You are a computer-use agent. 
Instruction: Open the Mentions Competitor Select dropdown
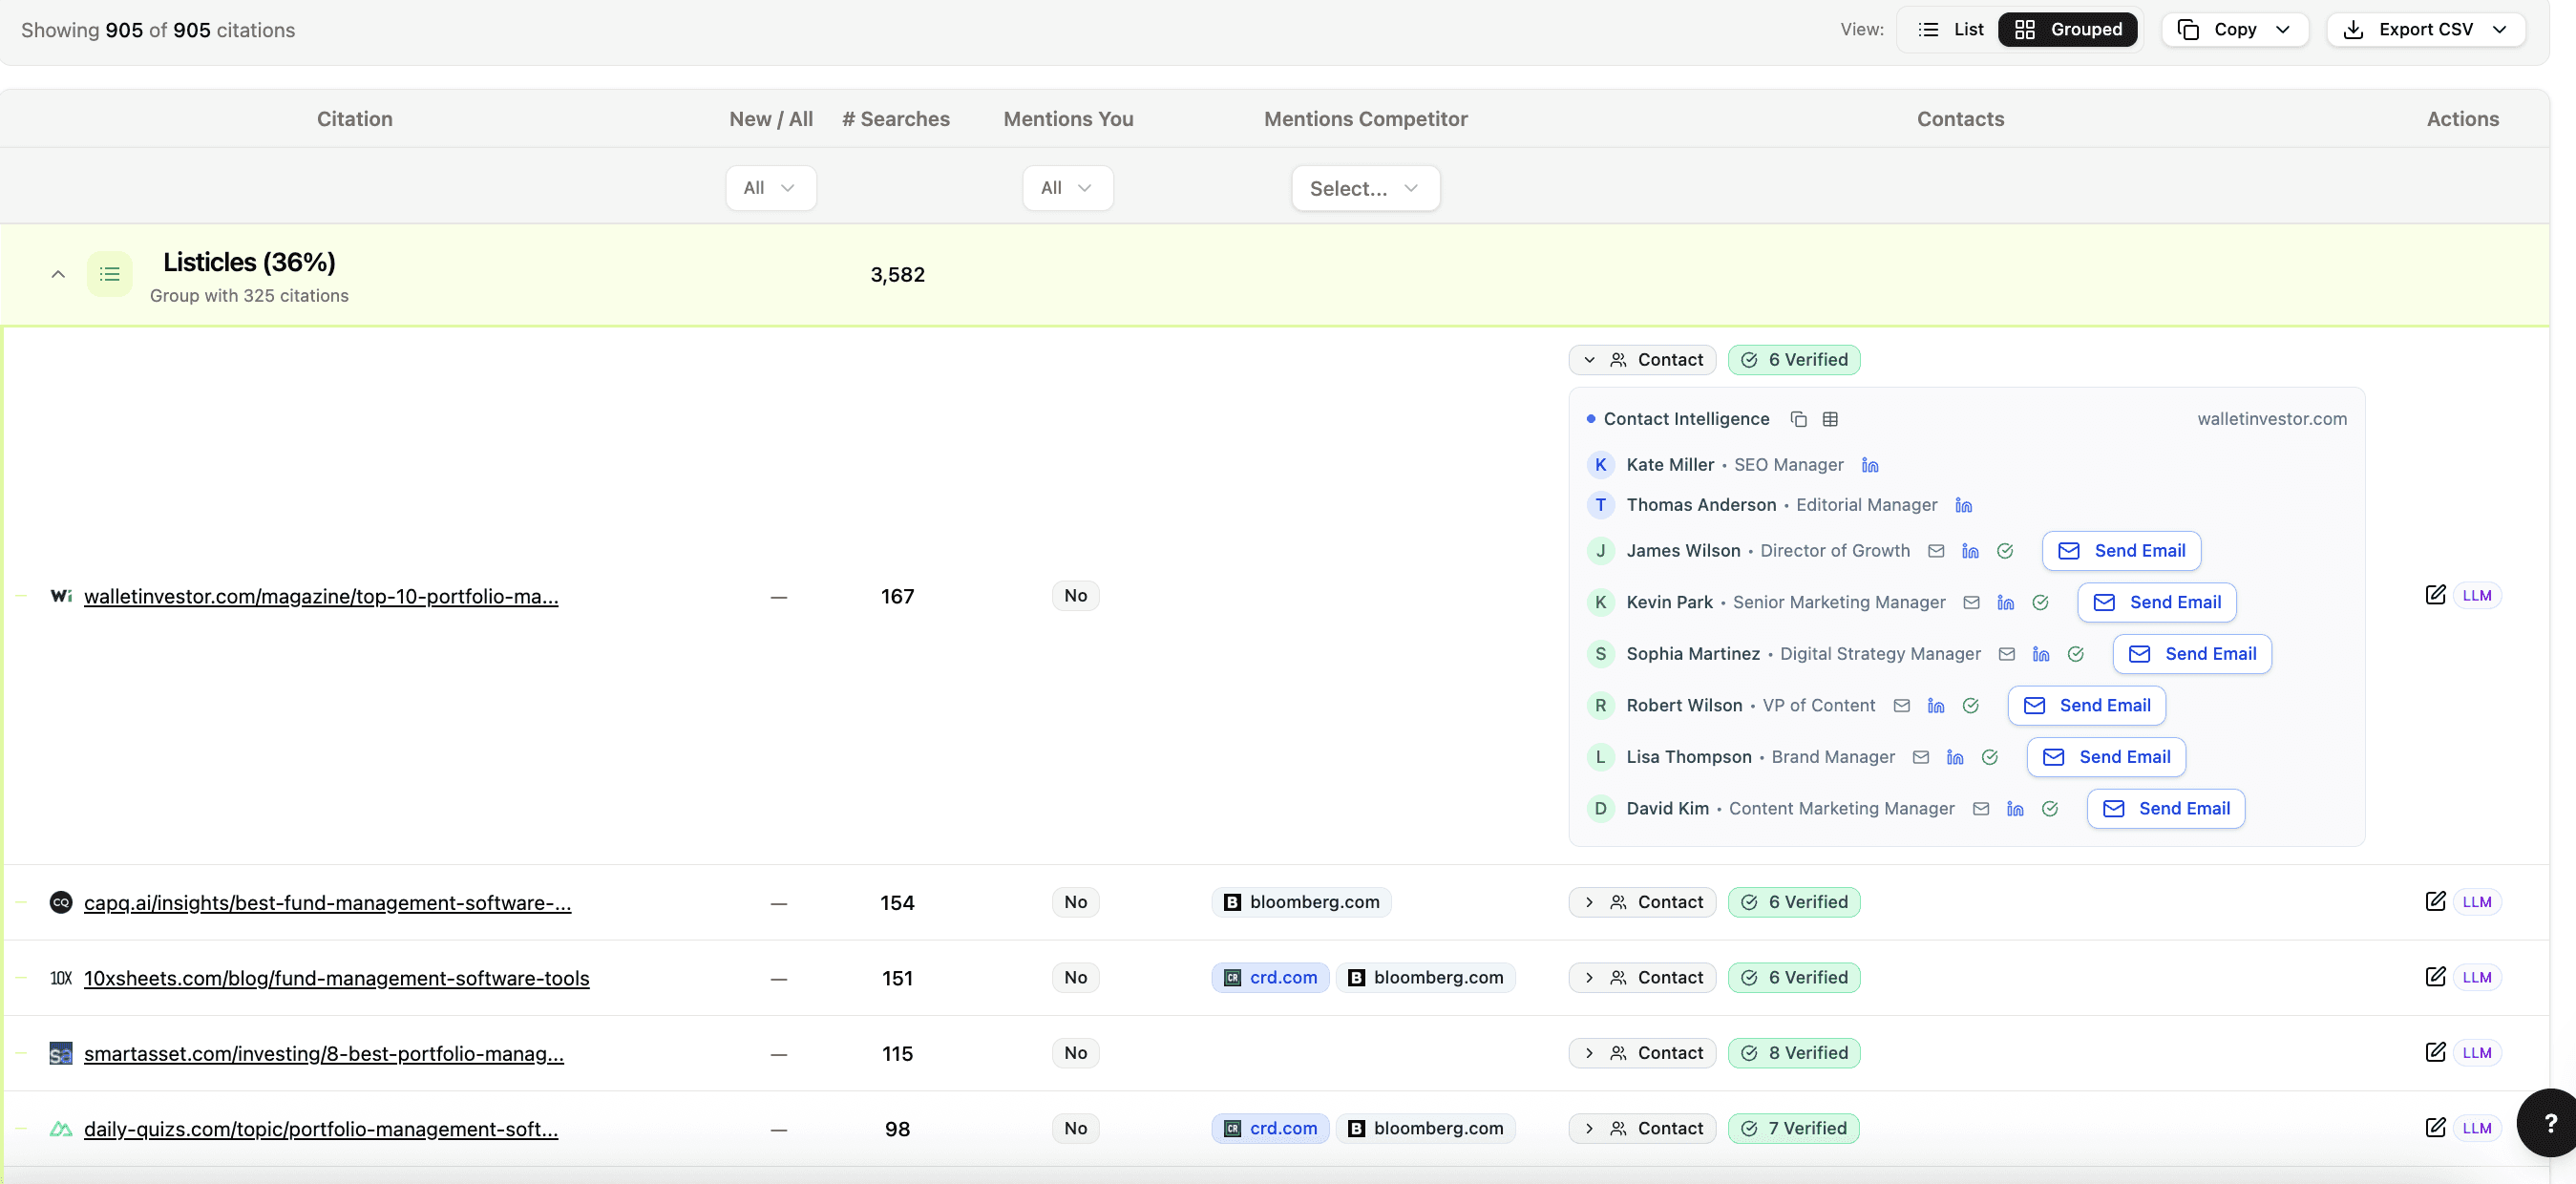(x=1365, y=188)
